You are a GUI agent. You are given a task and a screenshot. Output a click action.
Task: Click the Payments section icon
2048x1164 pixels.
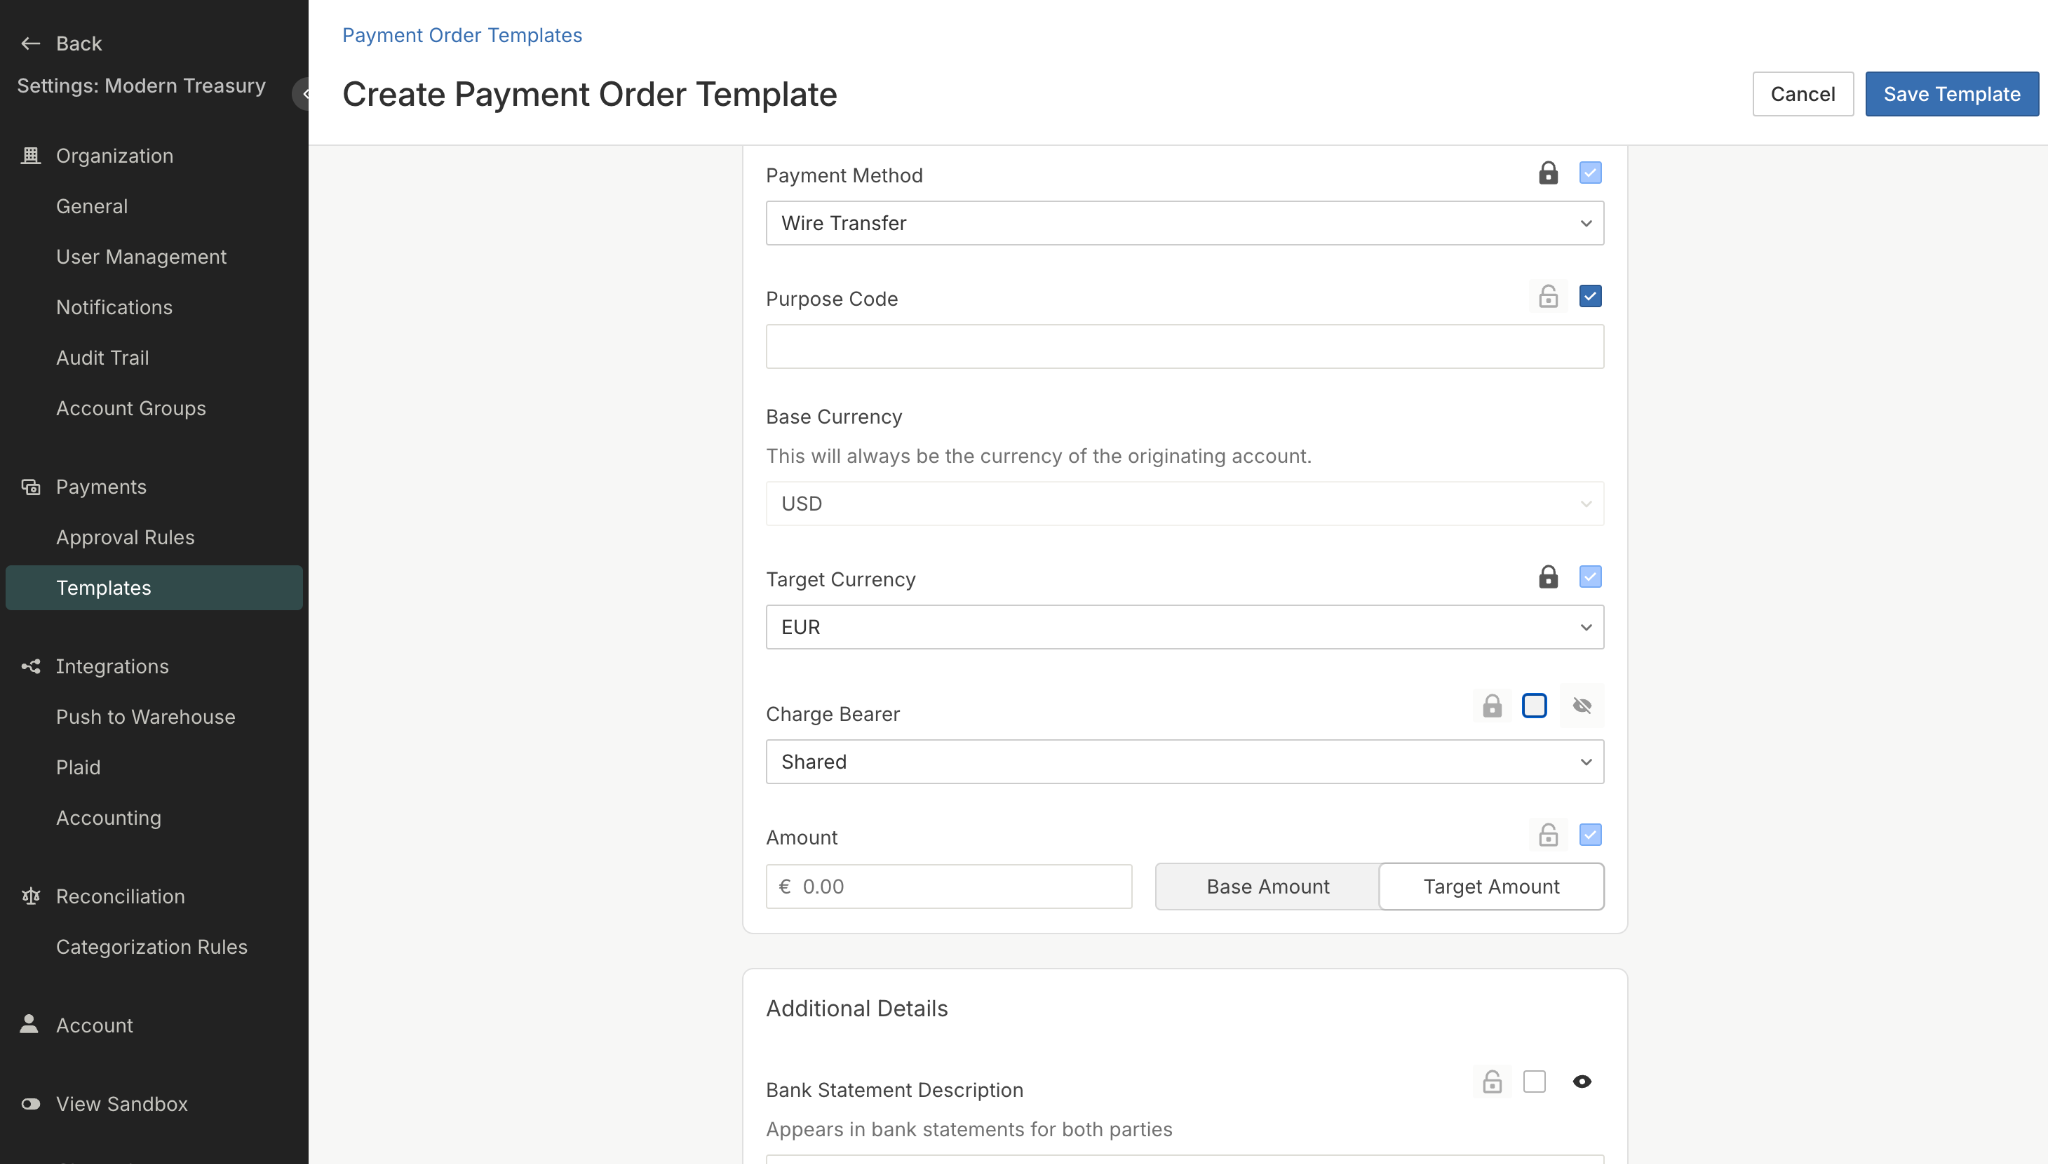point(31,487)
